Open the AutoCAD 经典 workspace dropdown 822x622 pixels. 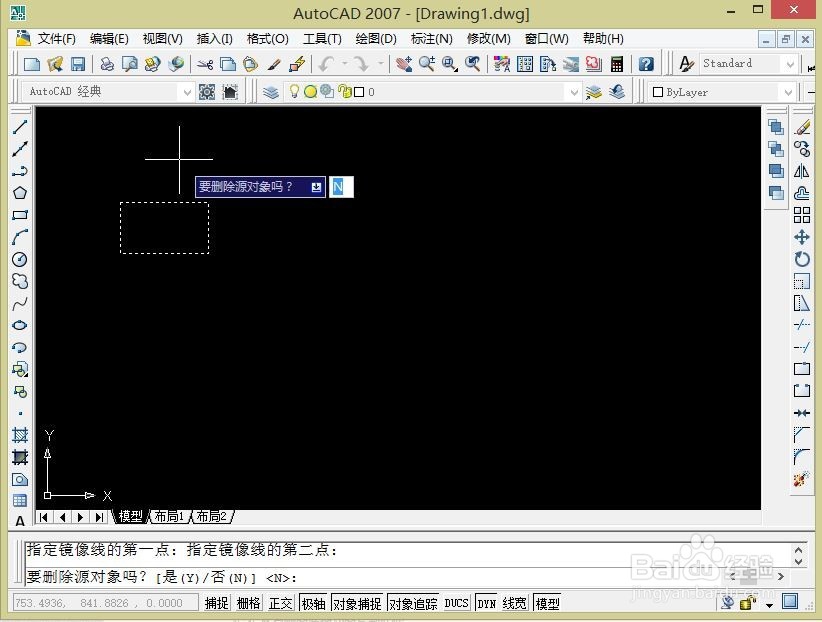(x=187, y=92)
